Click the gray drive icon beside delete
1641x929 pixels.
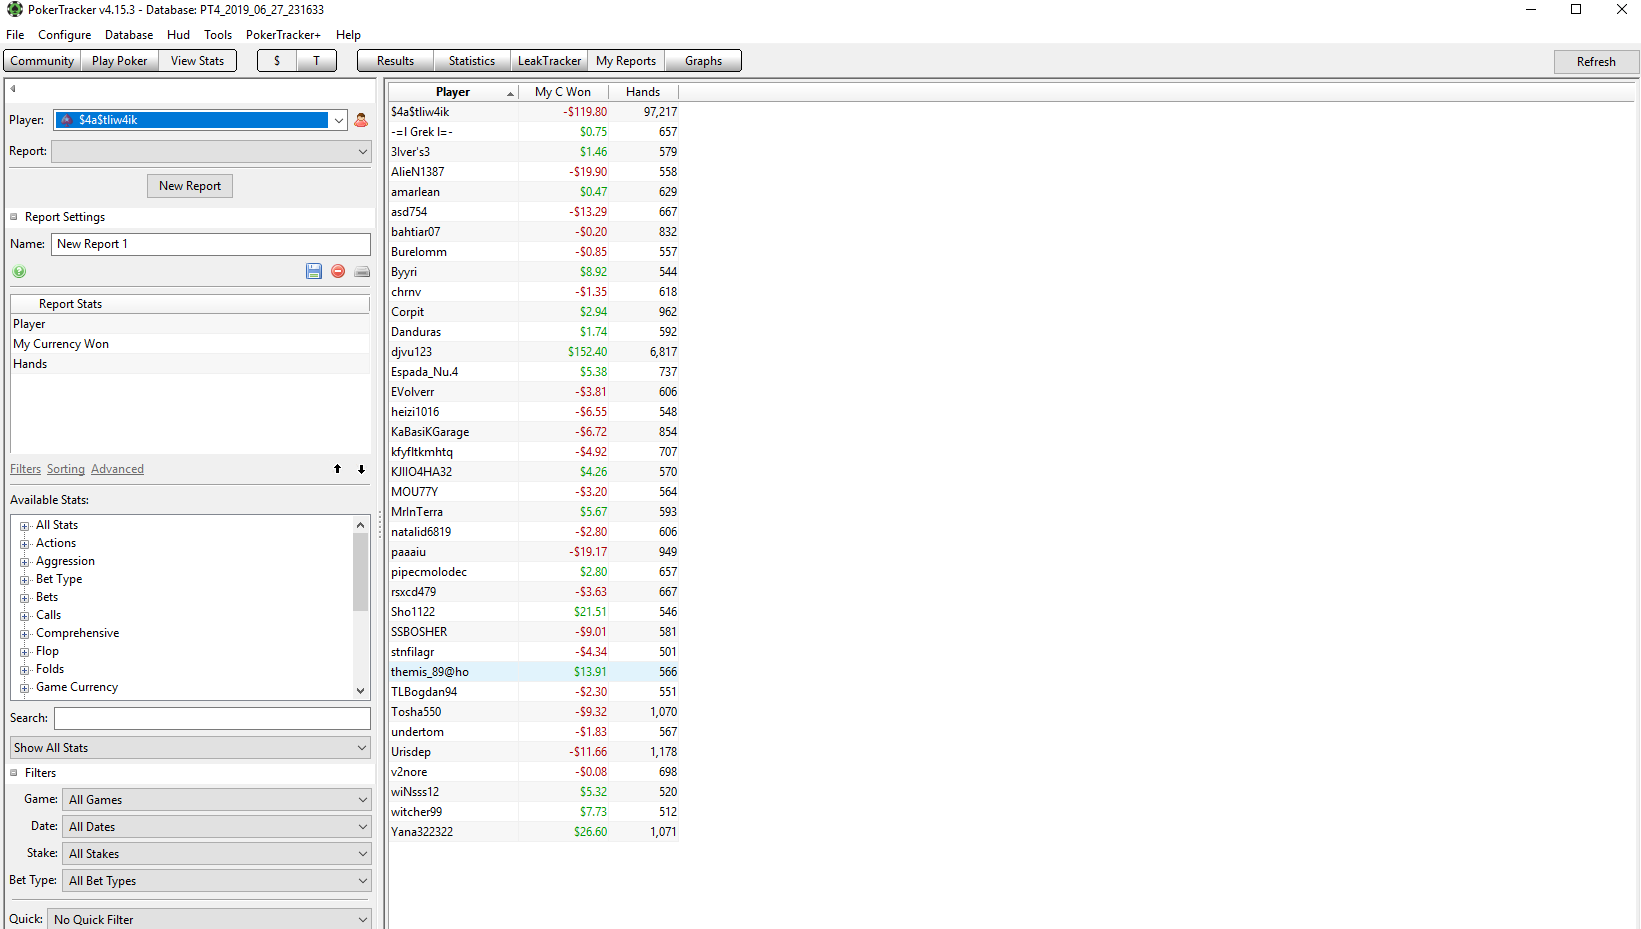point(362,272)
